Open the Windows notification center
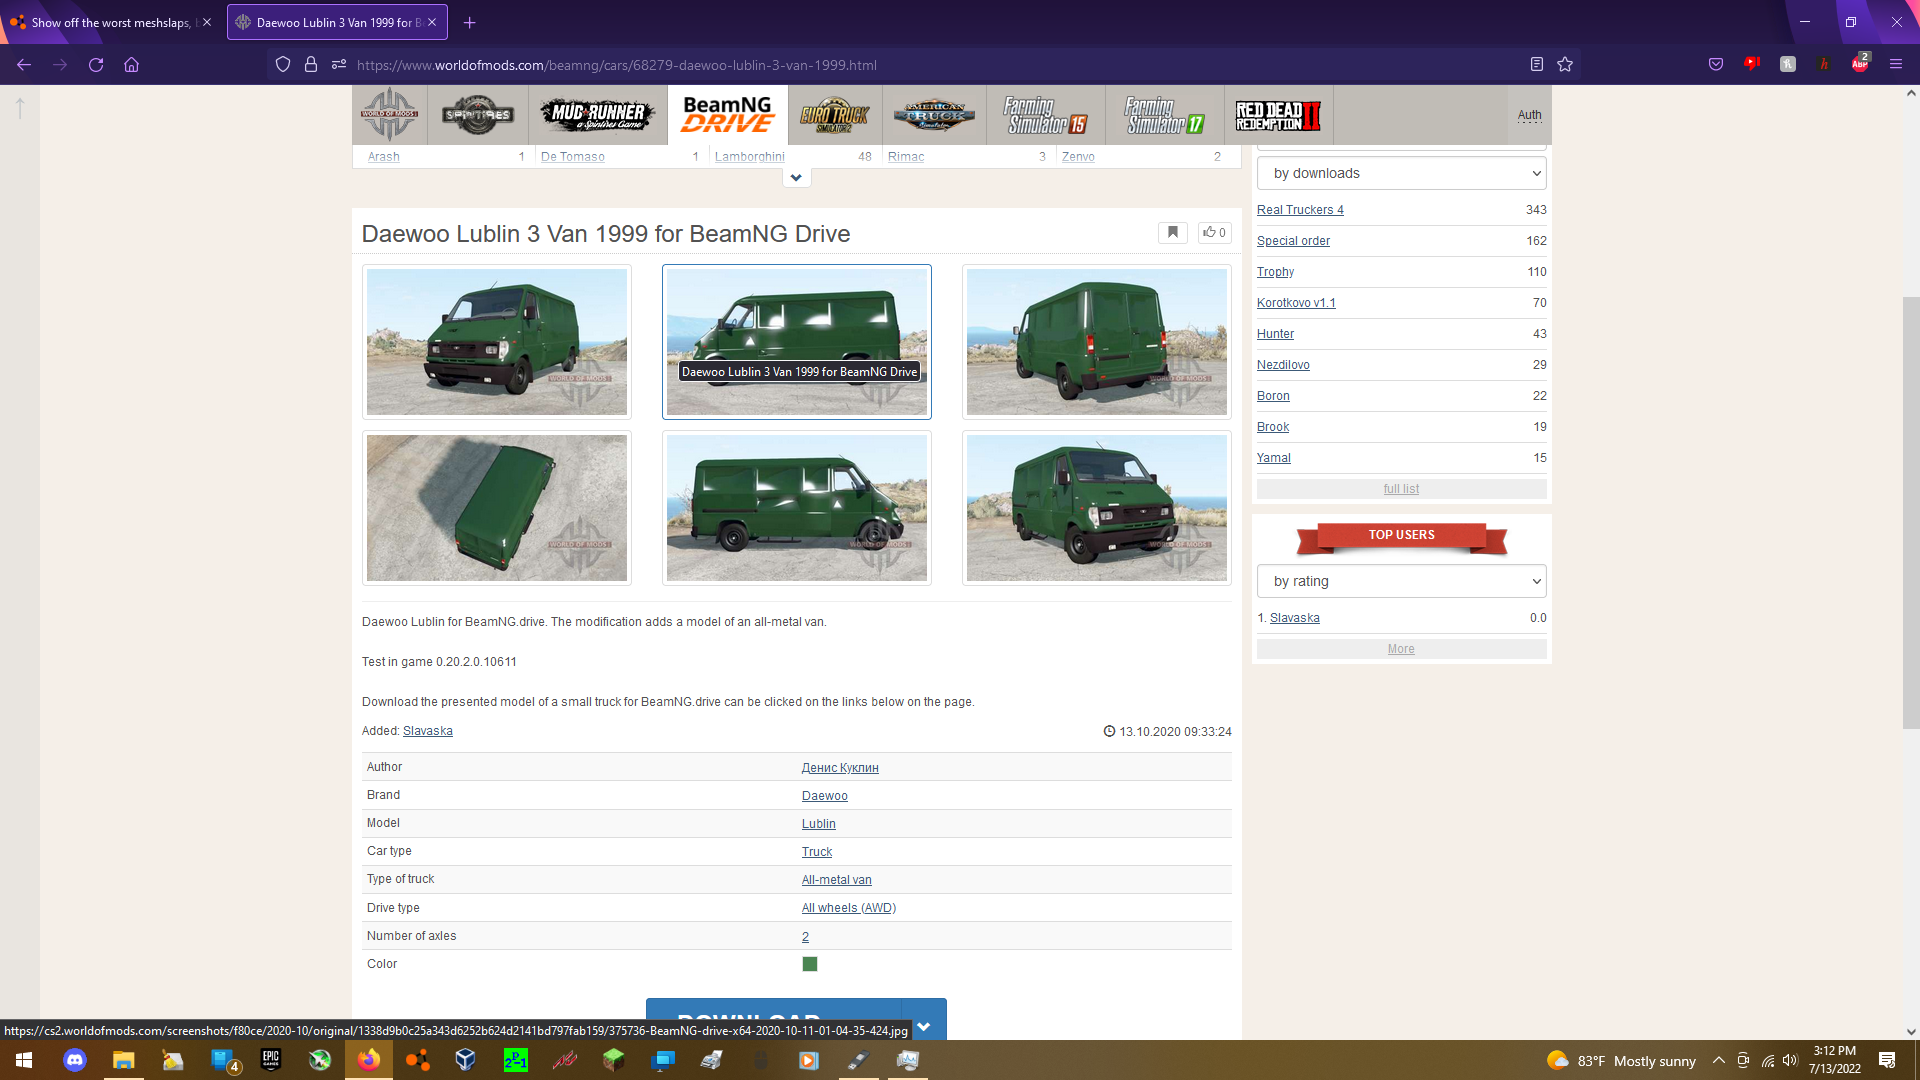 1887,1061
